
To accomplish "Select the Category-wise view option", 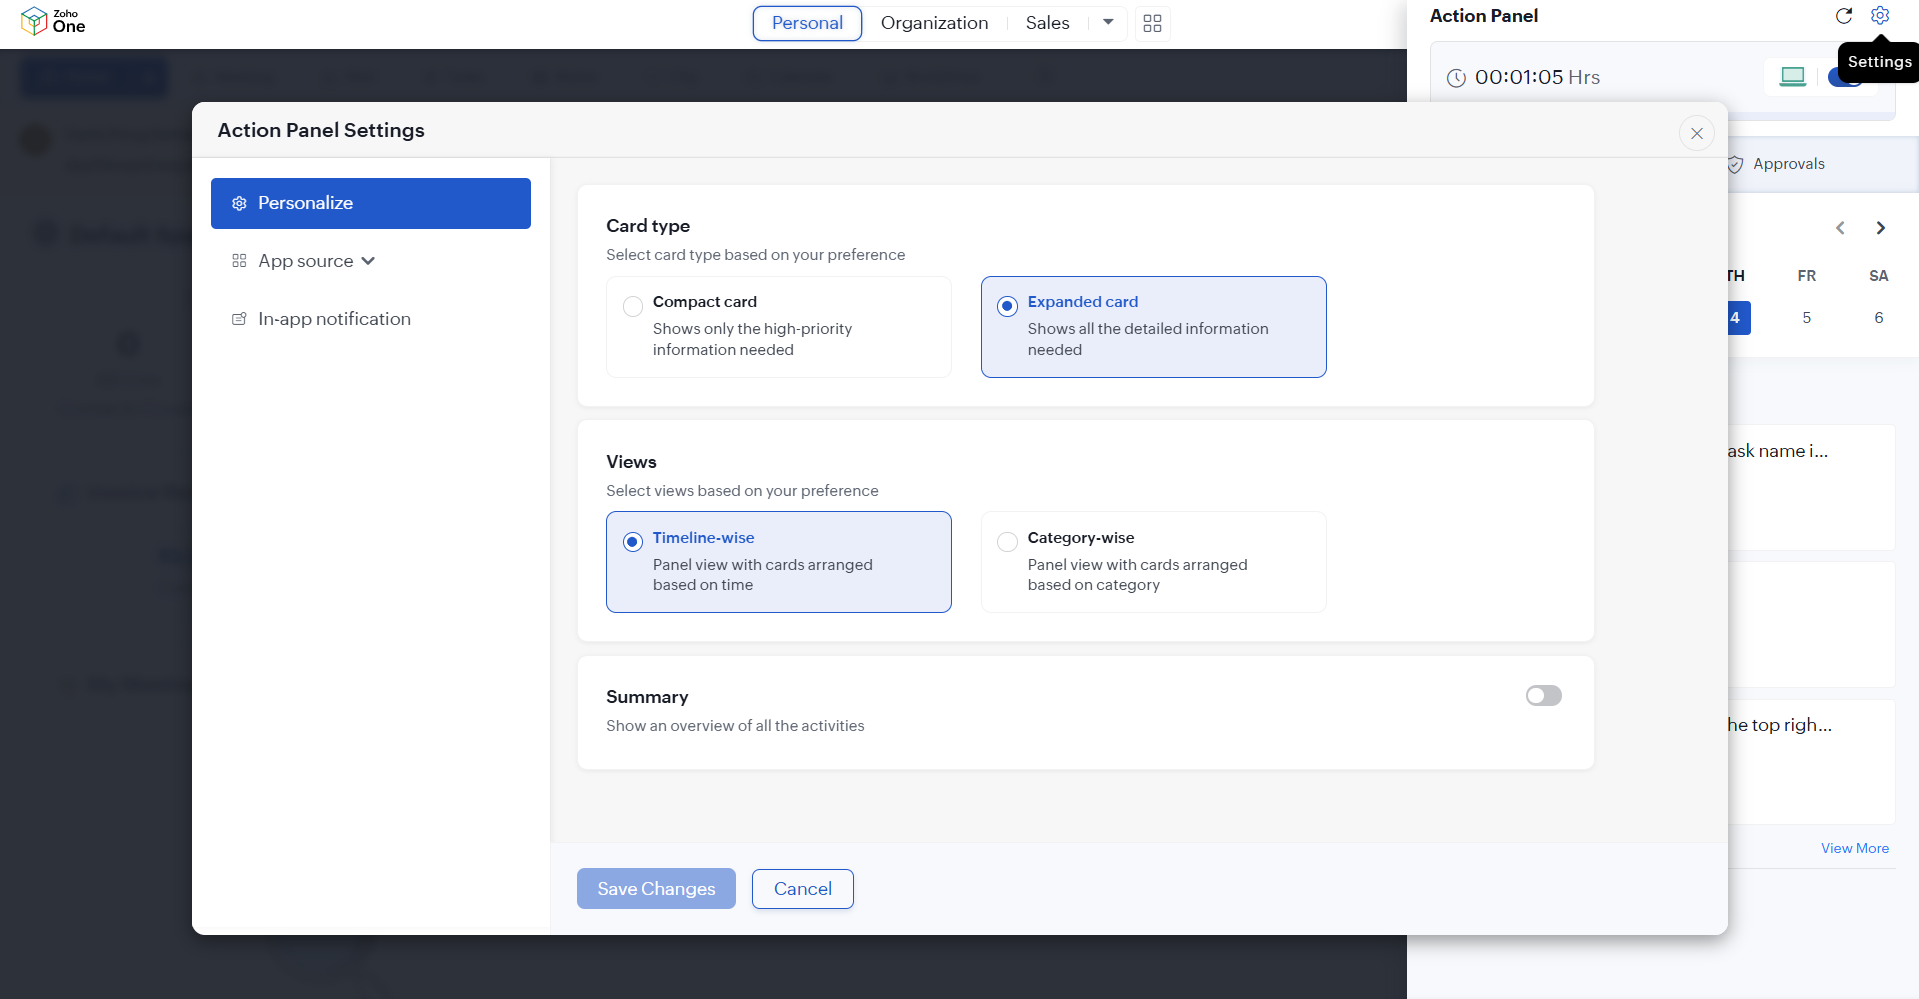I will [1007, 542].
